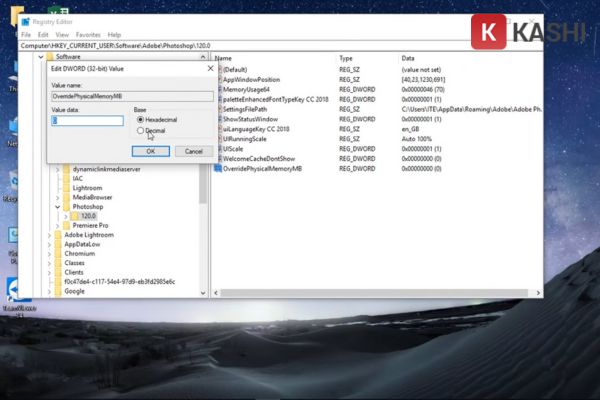
Task: Expand the dynamiclinkmediaserver tree node
Action: [59, 169]
